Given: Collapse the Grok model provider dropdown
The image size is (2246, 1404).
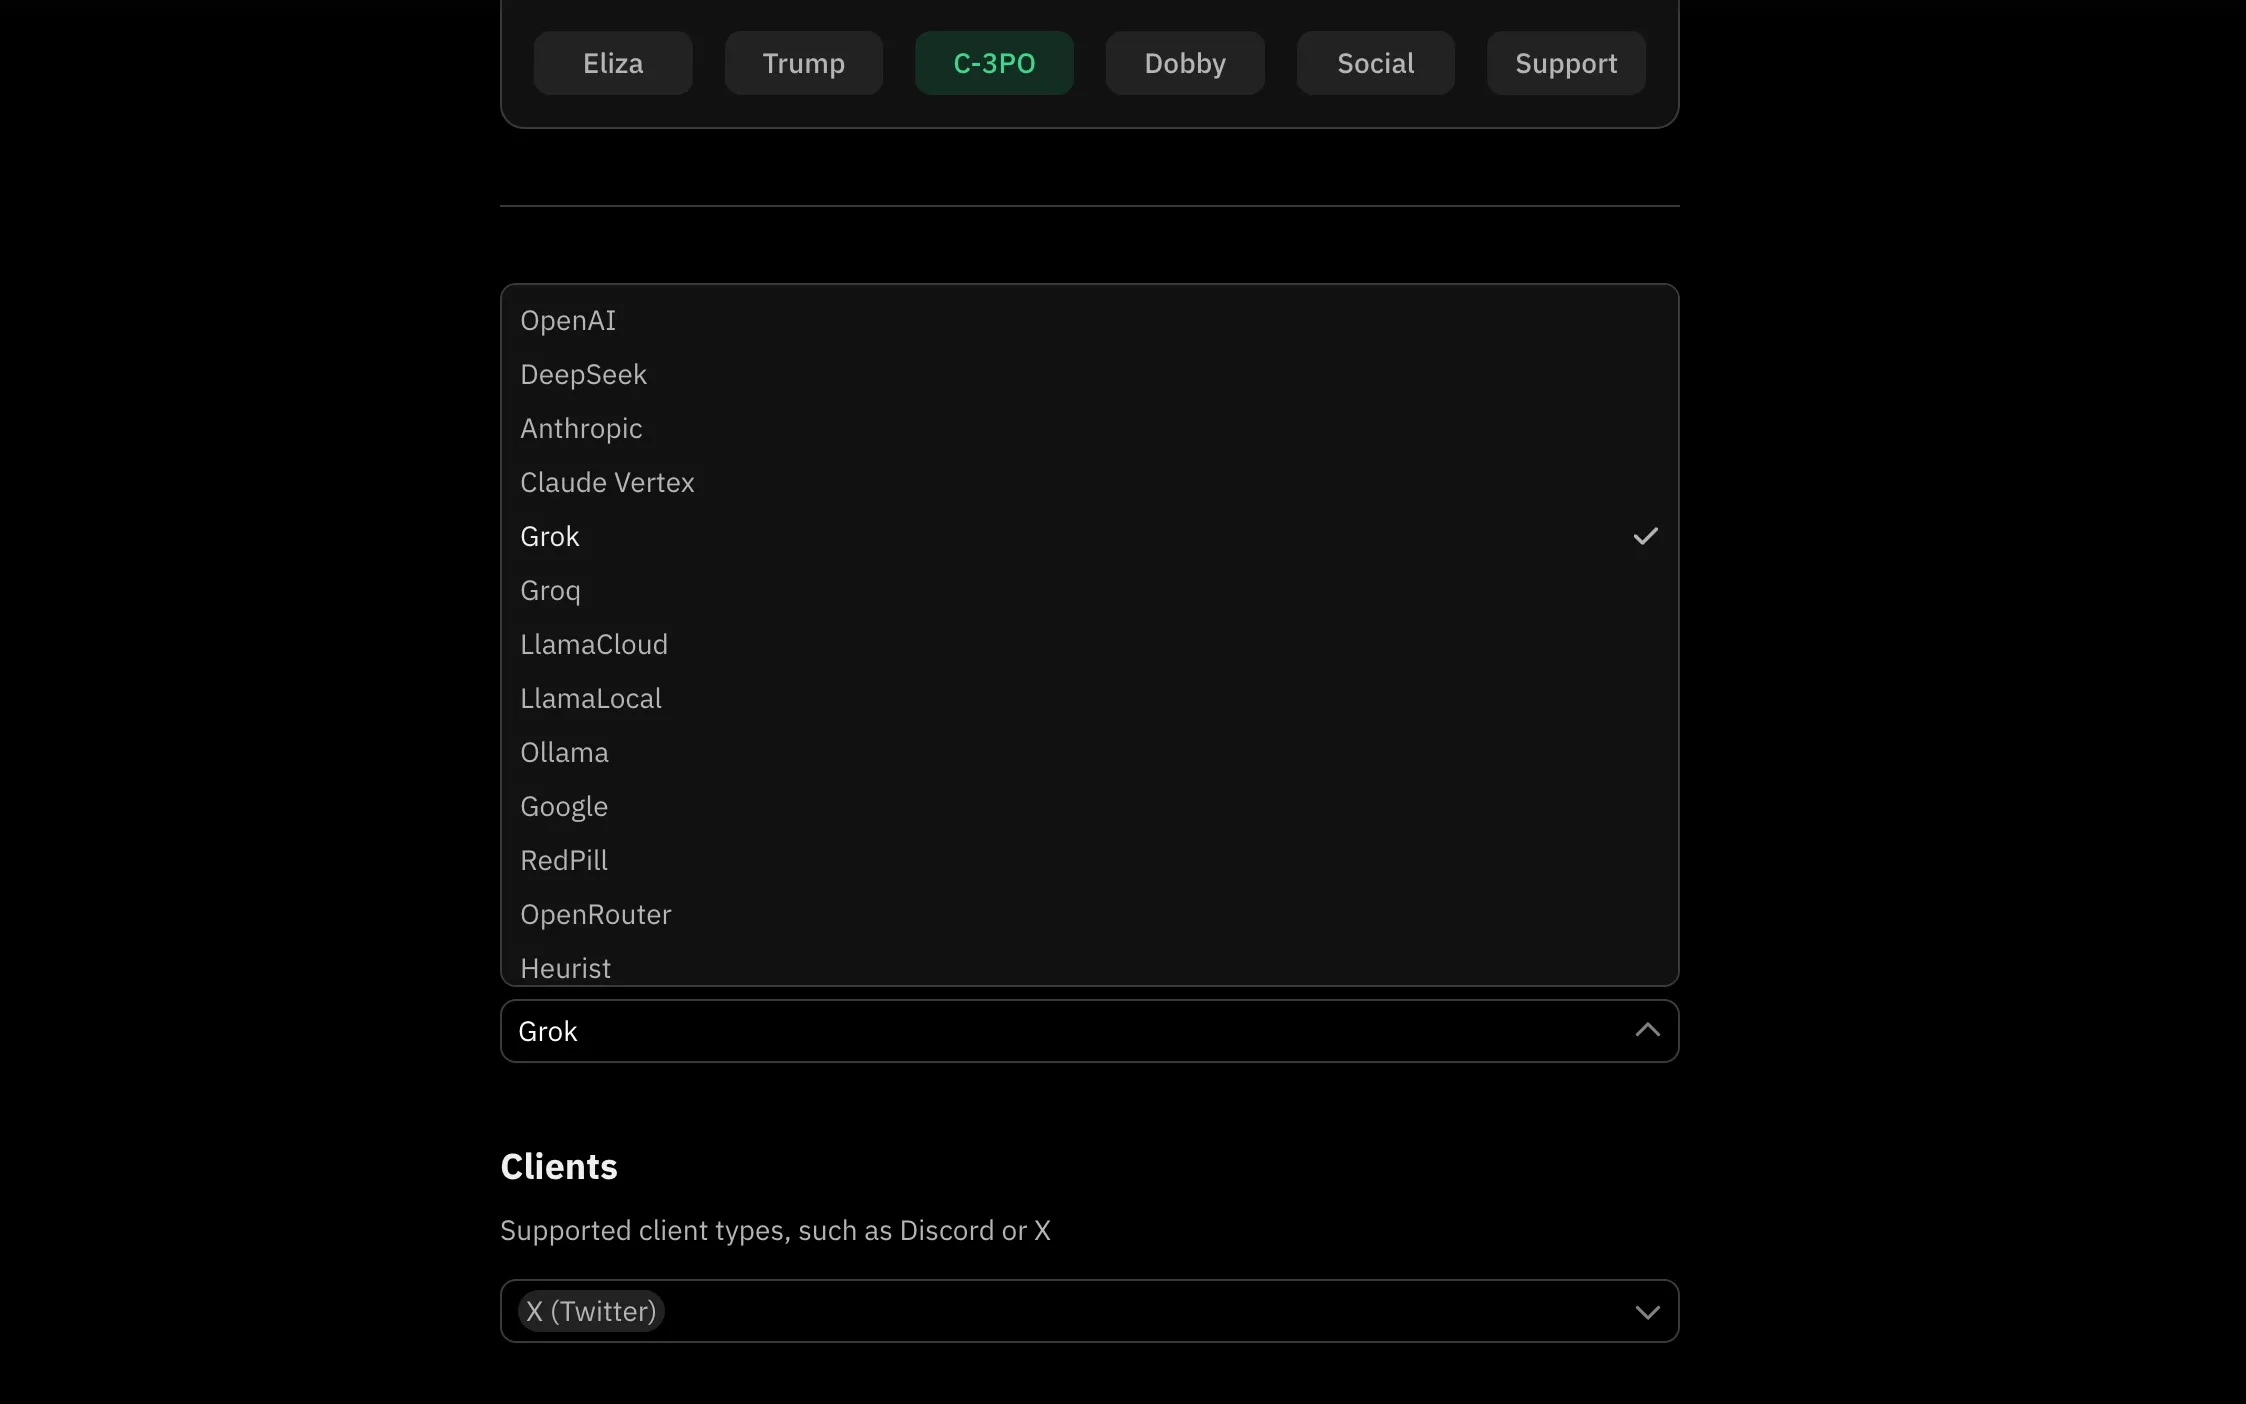Looking at the screenshot, I should (x=1648, y=1030).
